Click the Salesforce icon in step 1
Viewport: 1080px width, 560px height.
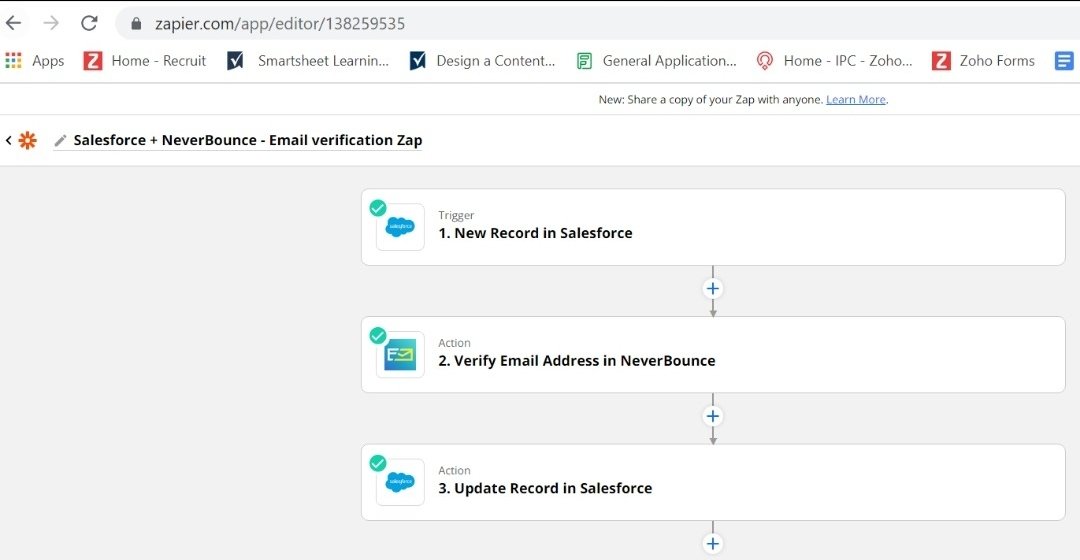400,227
